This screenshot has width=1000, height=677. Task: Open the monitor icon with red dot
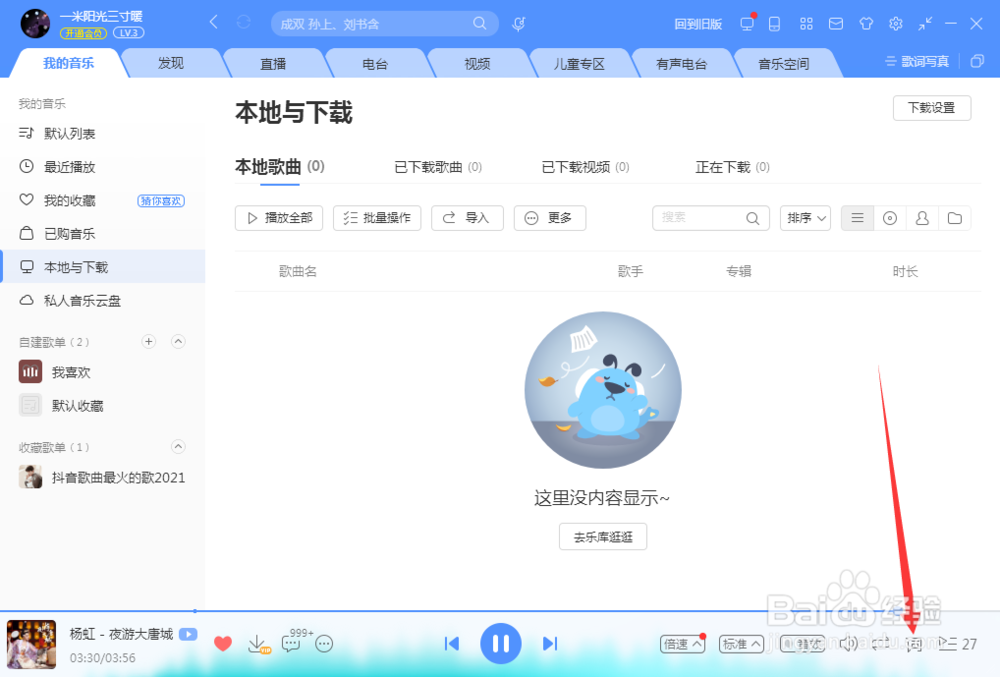747,24
